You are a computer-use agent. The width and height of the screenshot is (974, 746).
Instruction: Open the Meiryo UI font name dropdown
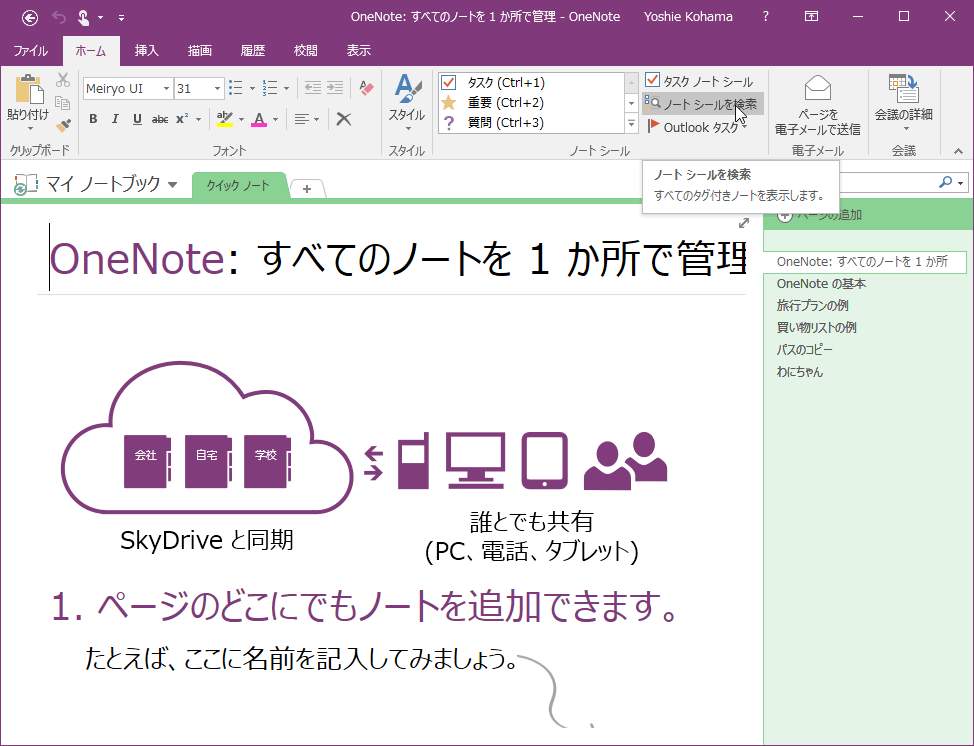tap(166, 88)
